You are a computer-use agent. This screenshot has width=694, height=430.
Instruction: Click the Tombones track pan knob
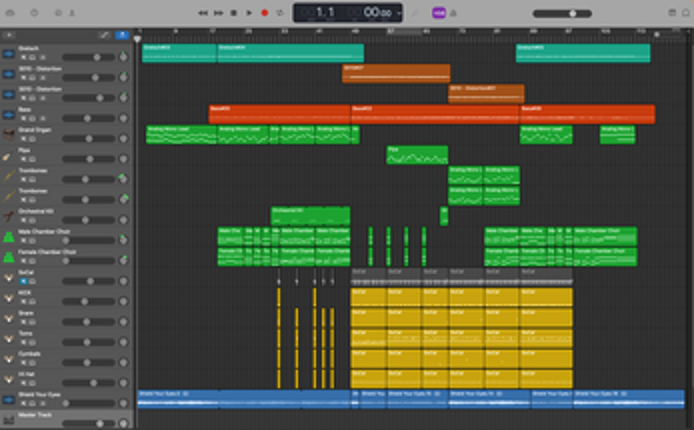click(122, 179)
